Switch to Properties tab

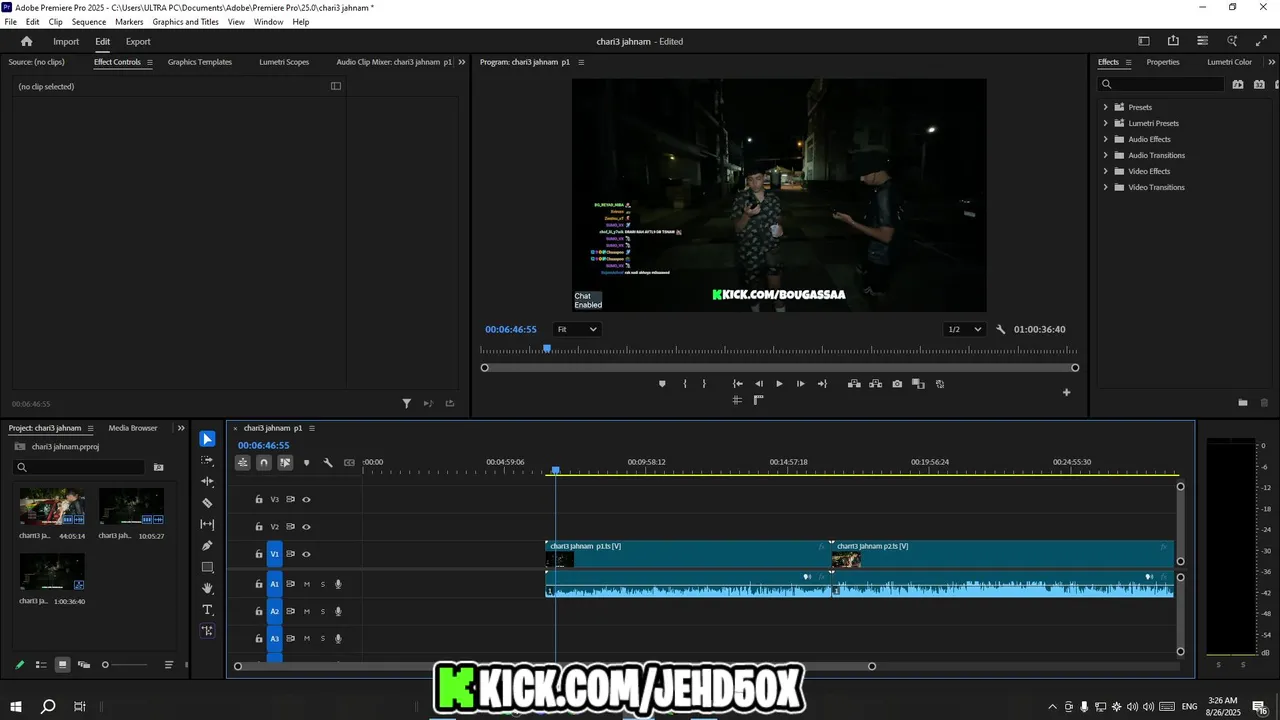point(1163,62)
